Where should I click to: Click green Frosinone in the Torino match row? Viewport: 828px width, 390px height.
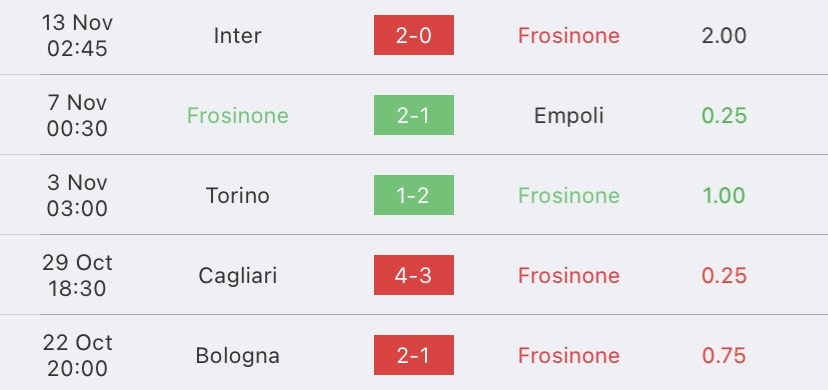pyautogui.click(x=569, y=195)
